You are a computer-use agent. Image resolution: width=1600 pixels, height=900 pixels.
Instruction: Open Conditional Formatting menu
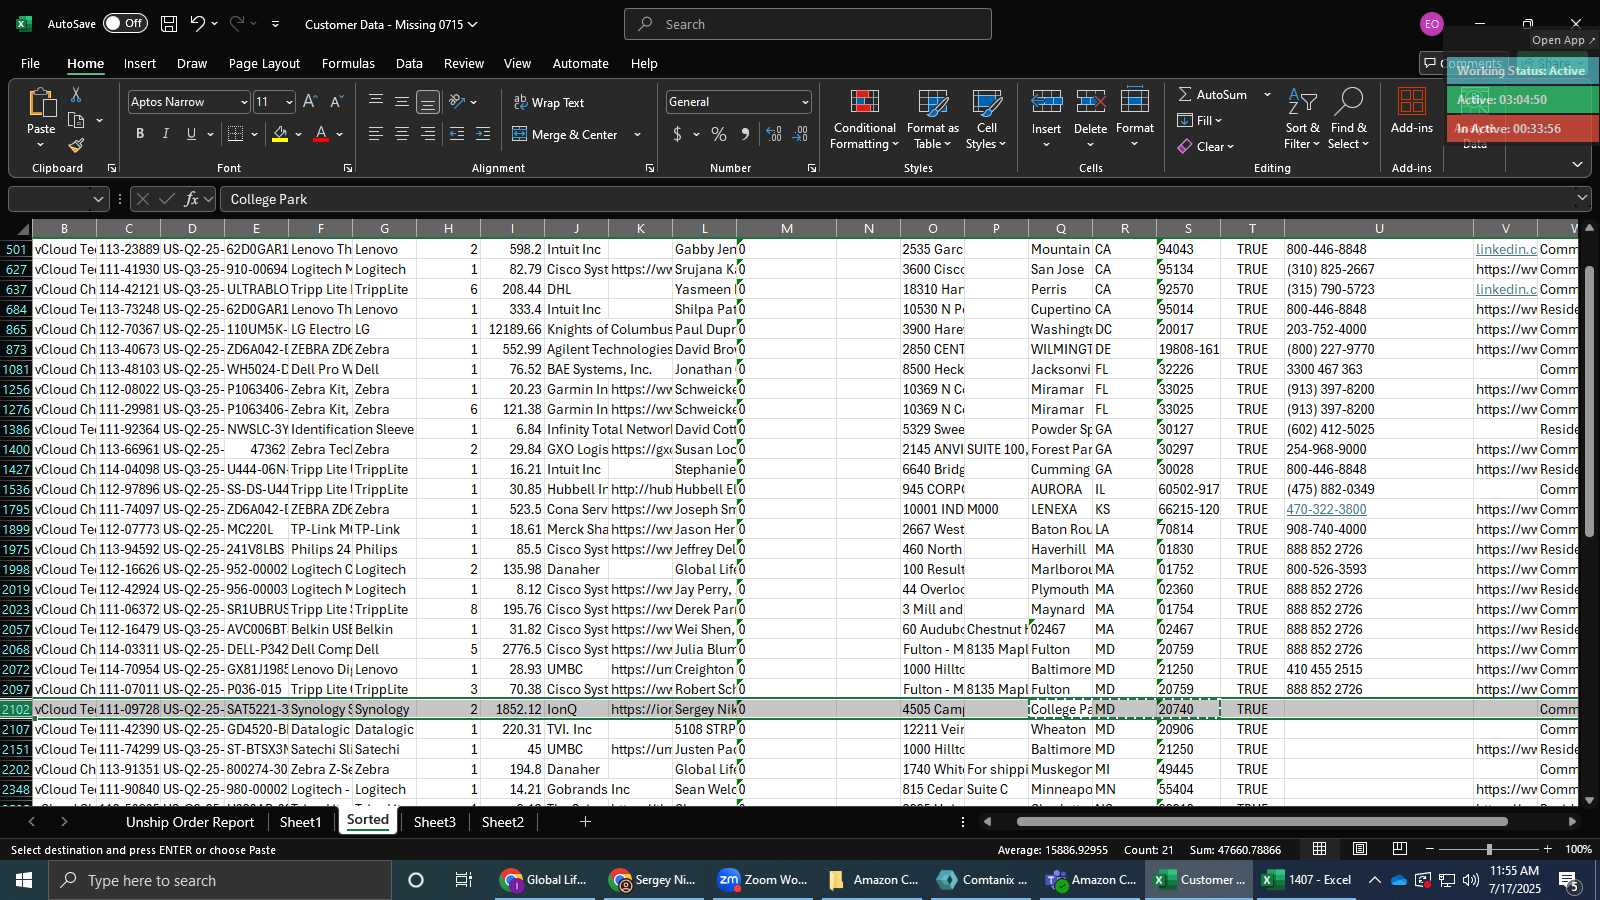coord(865,120)
